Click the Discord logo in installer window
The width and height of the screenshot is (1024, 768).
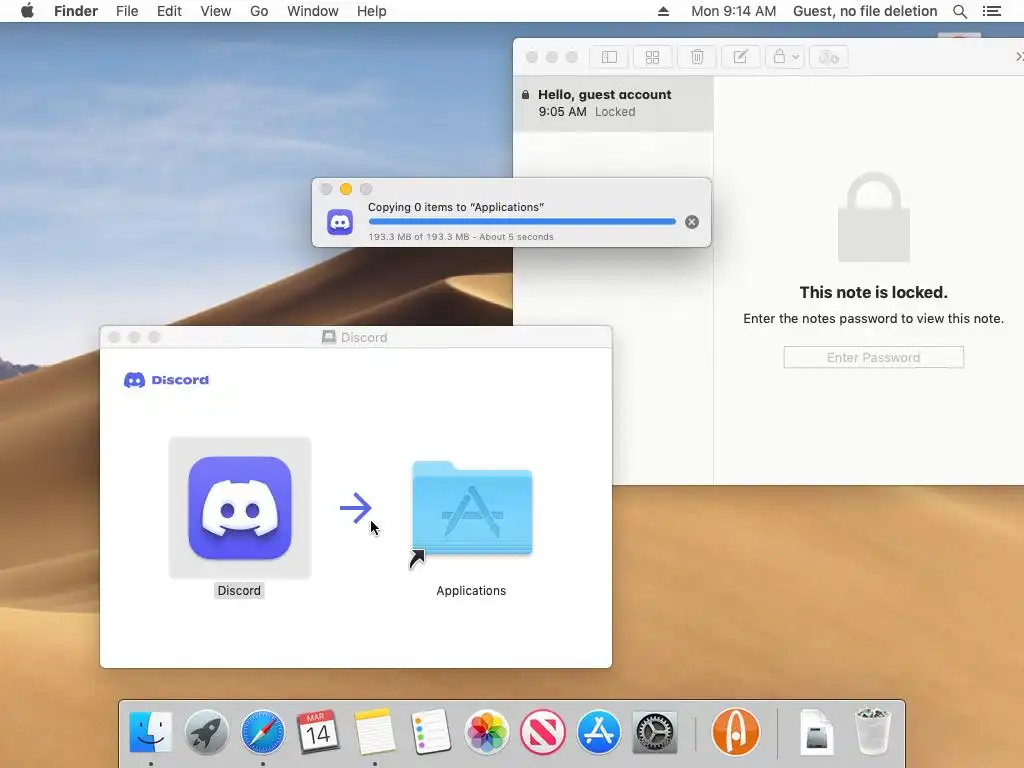pyautogui.click(x=167, y=380)
